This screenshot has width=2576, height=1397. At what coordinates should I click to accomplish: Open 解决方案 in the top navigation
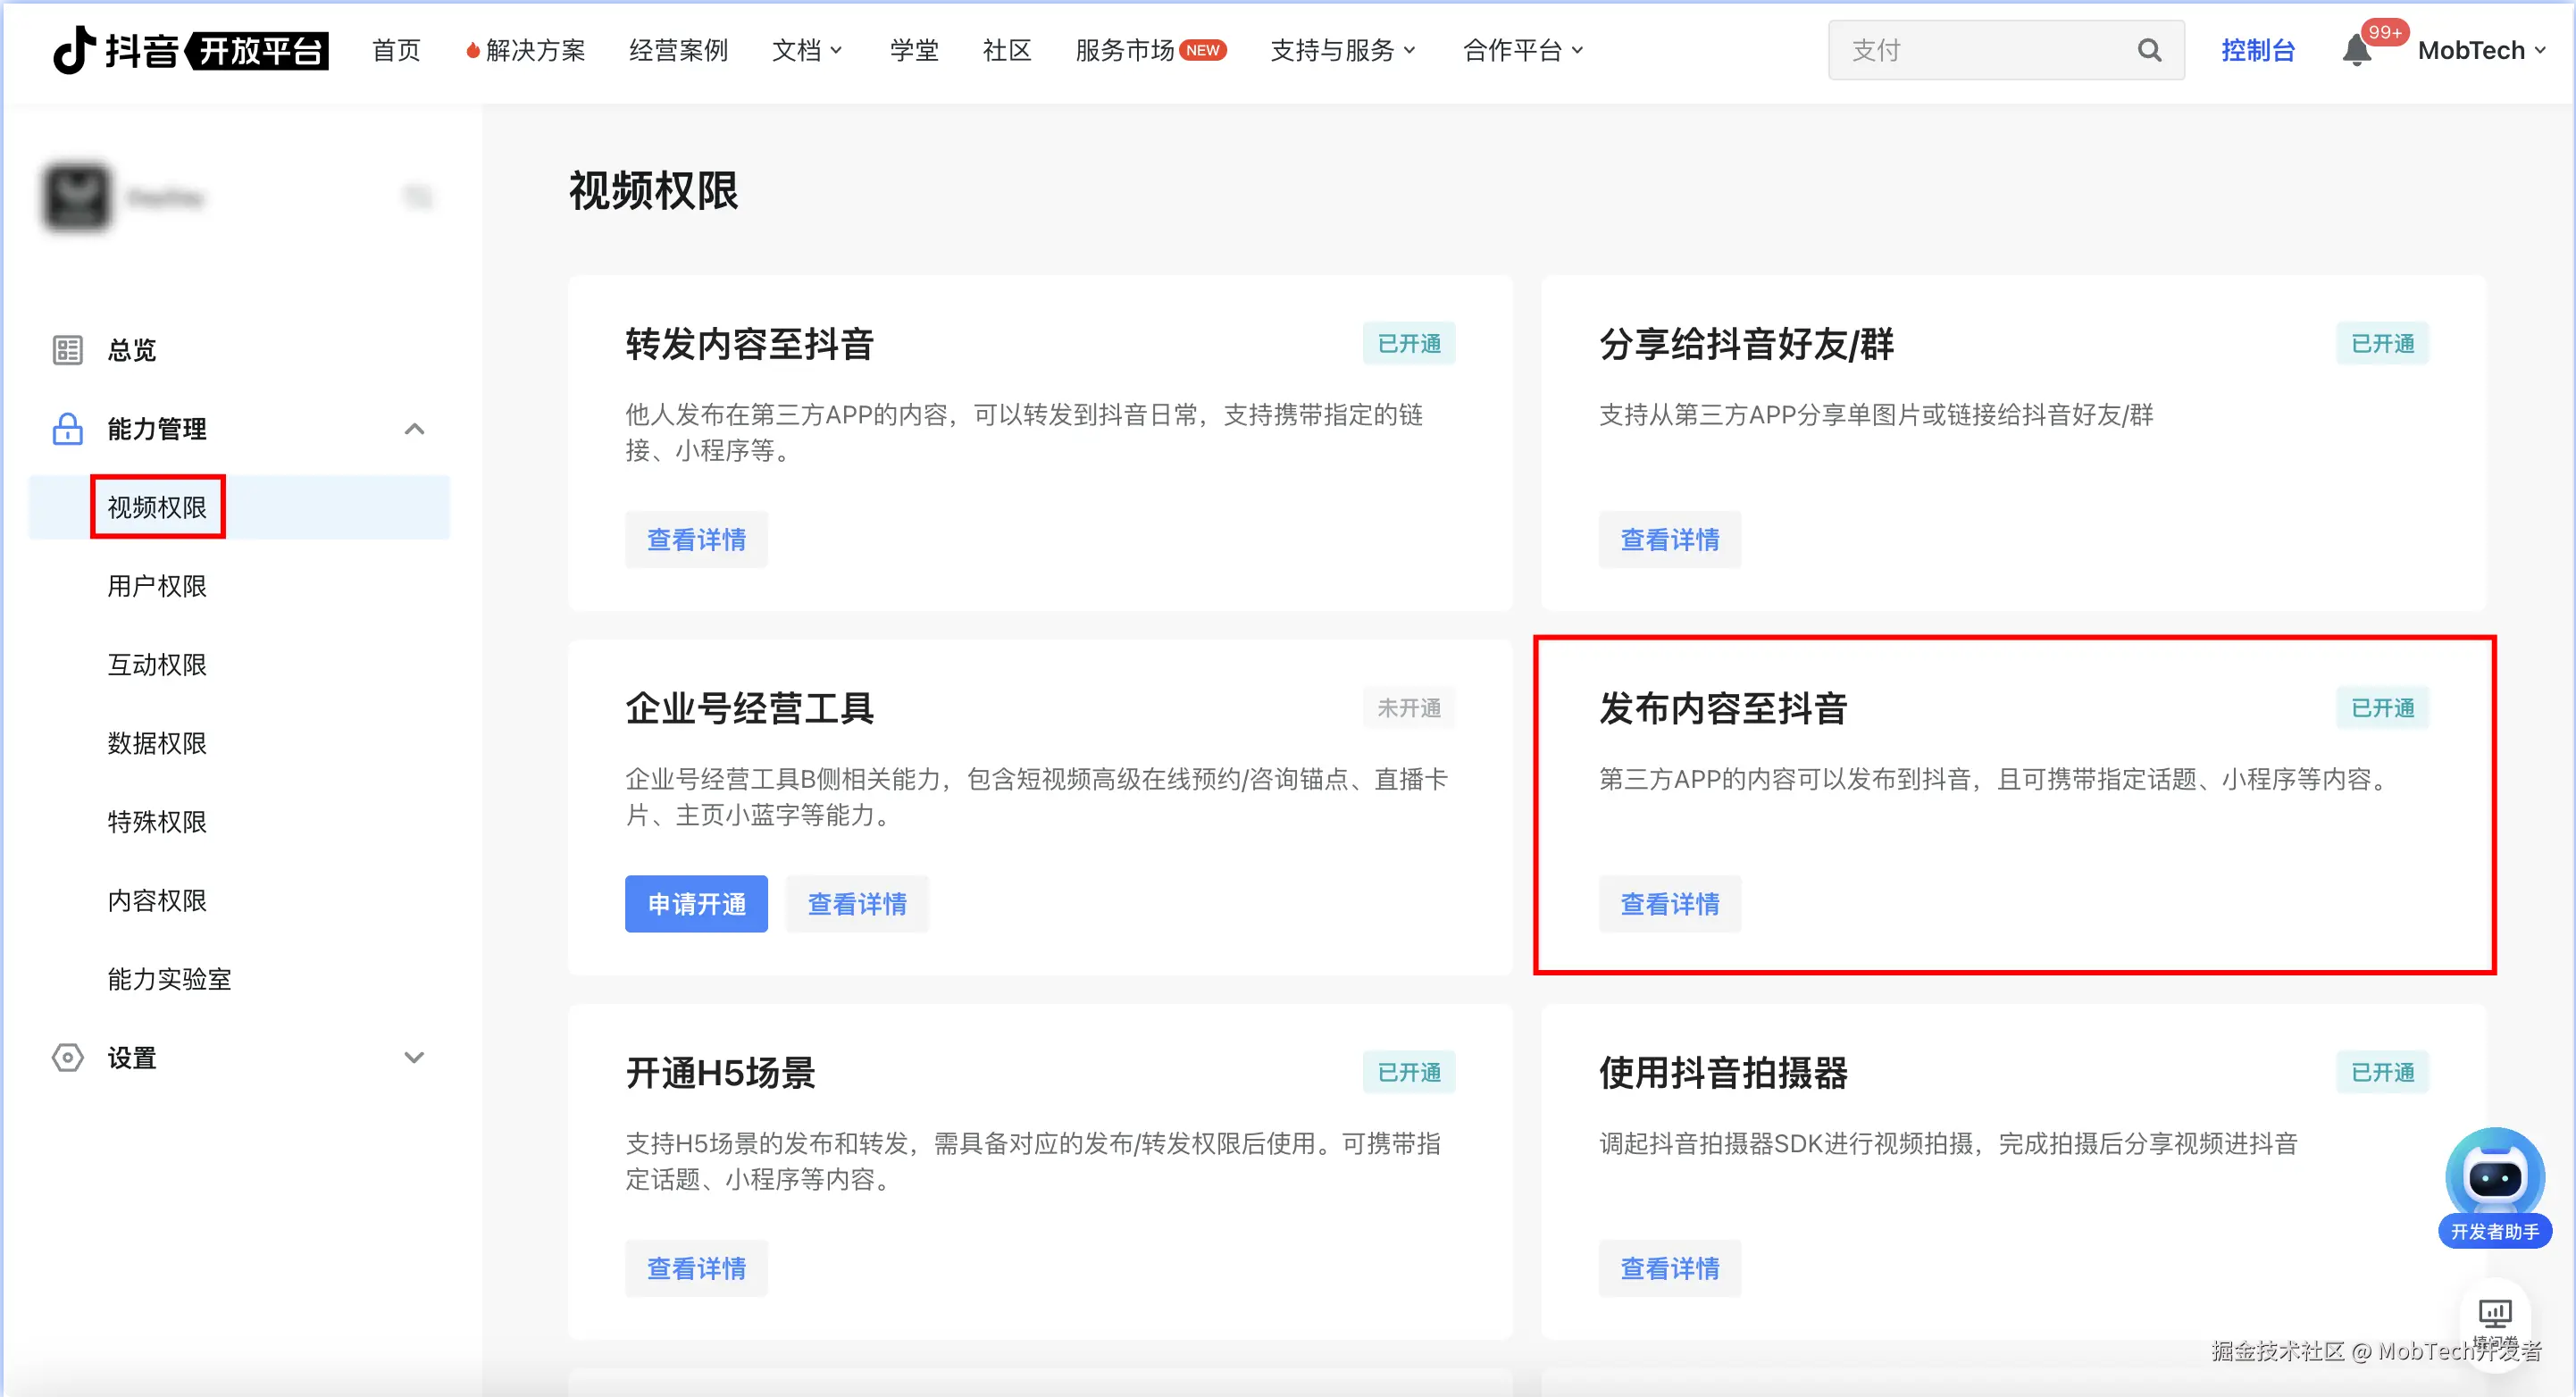click(535, 50)
